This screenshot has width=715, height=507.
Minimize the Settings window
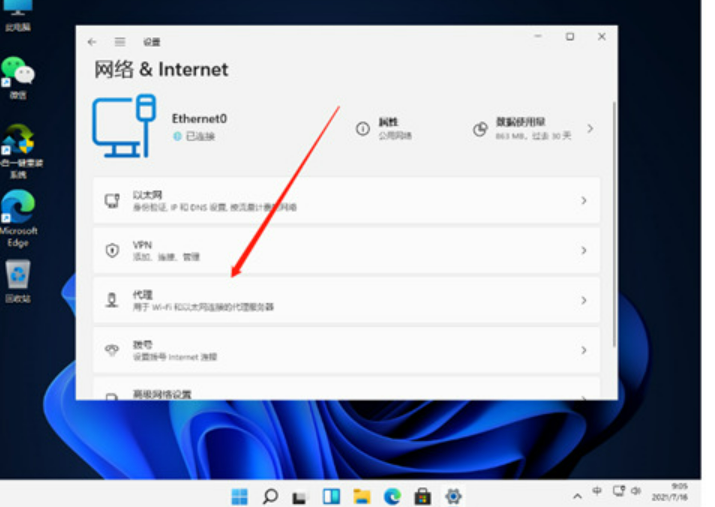[538, 36]
